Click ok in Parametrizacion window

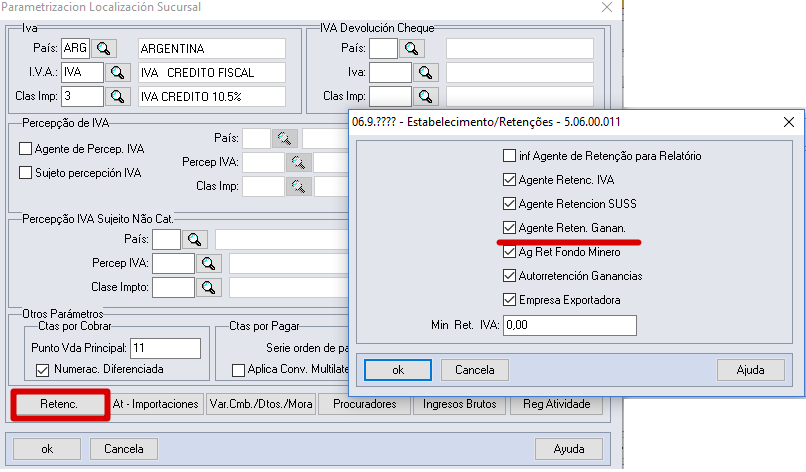[x=47, y=449]
